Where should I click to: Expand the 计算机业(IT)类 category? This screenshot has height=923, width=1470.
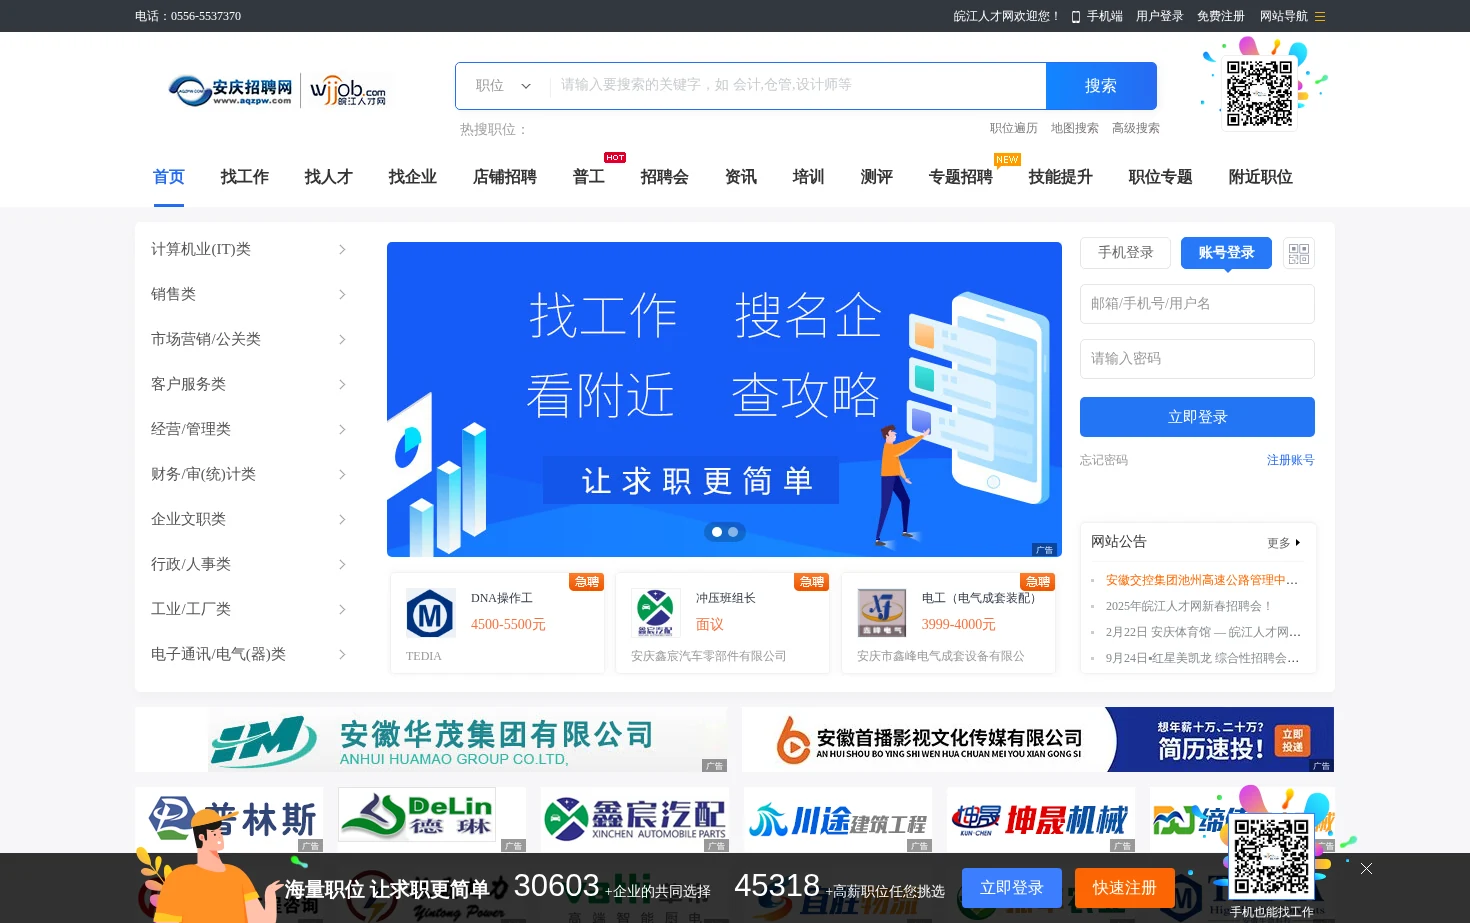249,249
